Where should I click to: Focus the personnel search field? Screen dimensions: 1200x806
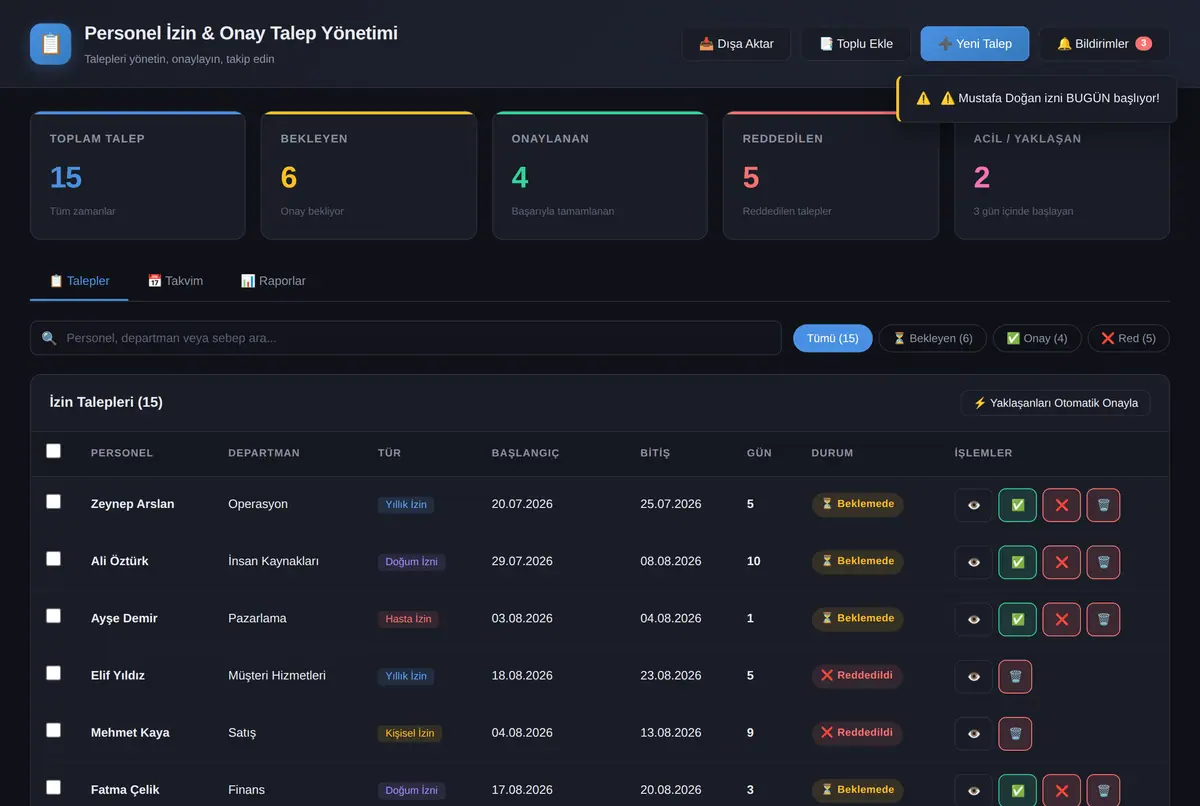406,338
